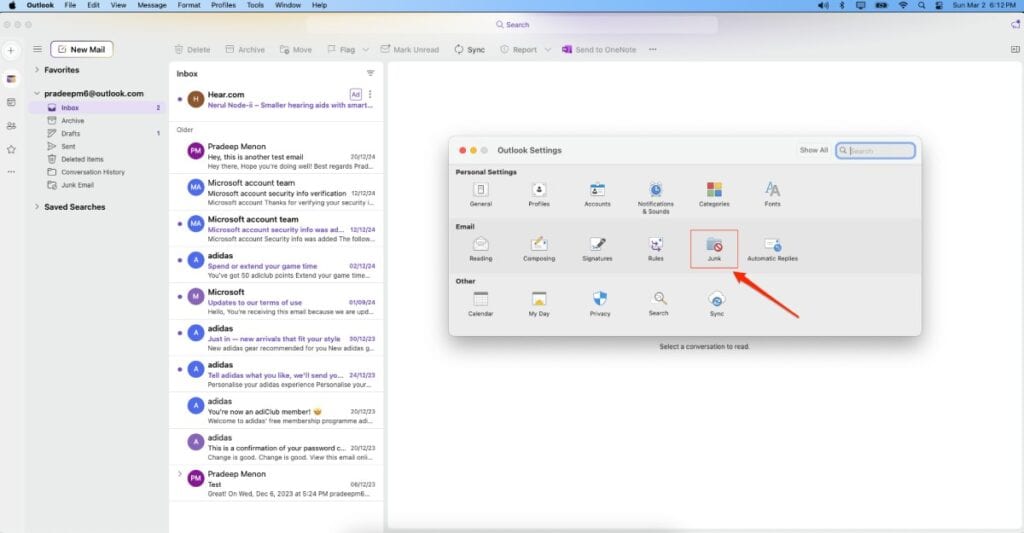Viewport: 1024px width, 533px height.
Task: Click Archive in the toolbar
Action: point(245,50)
